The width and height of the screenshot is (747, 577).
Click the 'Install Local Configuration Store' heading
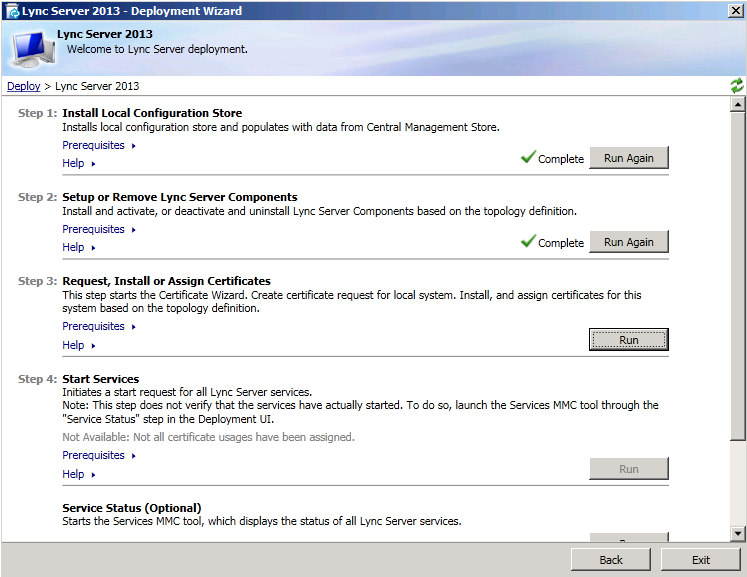(x=152, y=113)
